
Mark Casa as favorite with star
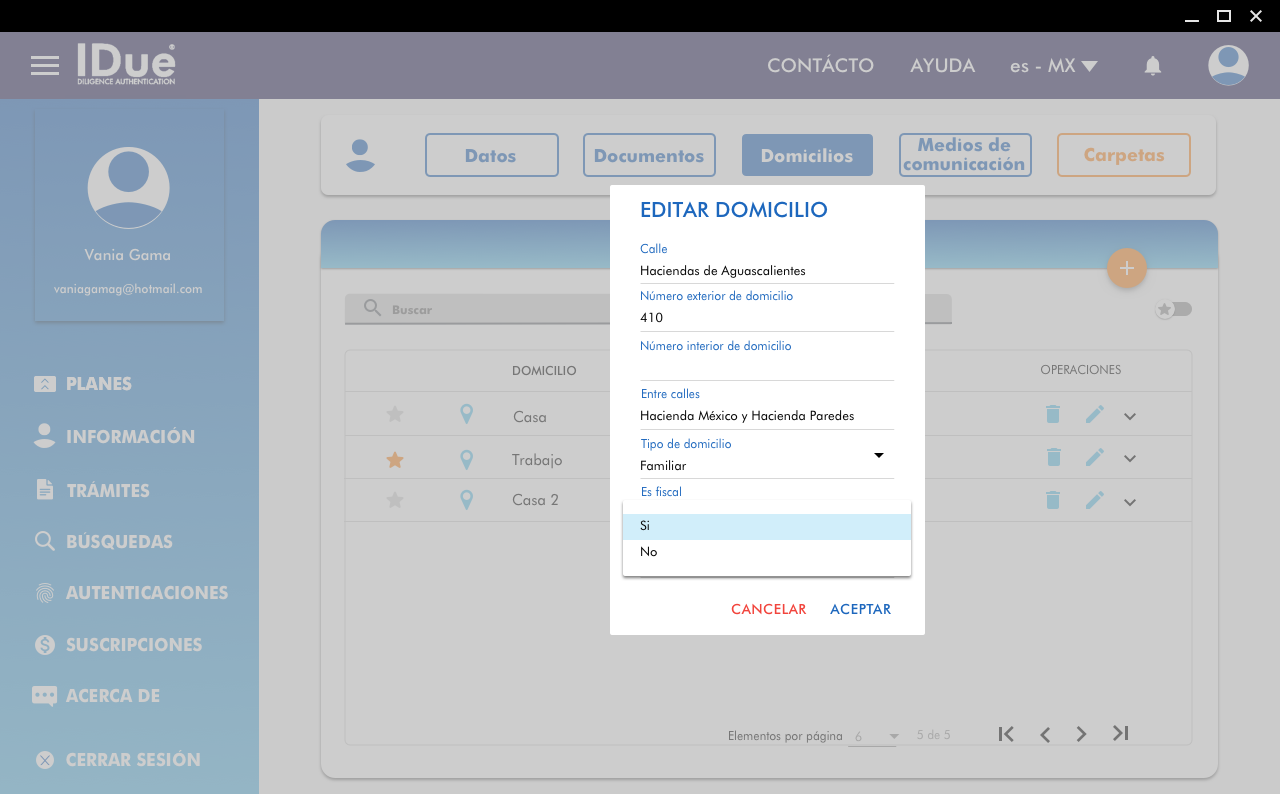[395, 415]
